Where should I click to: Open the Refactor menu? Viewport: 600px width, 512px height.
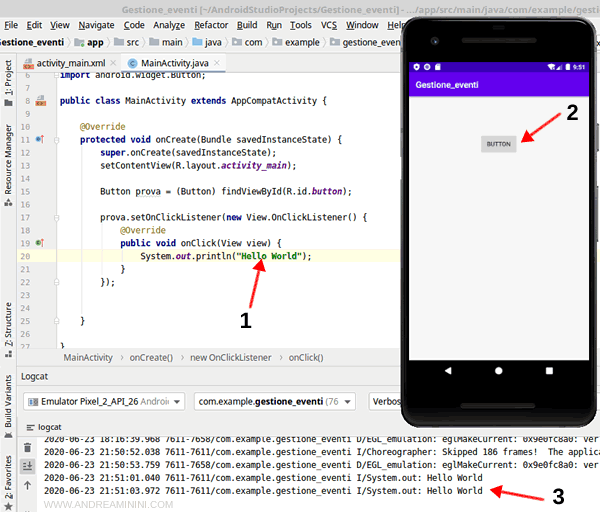point(211,24)
